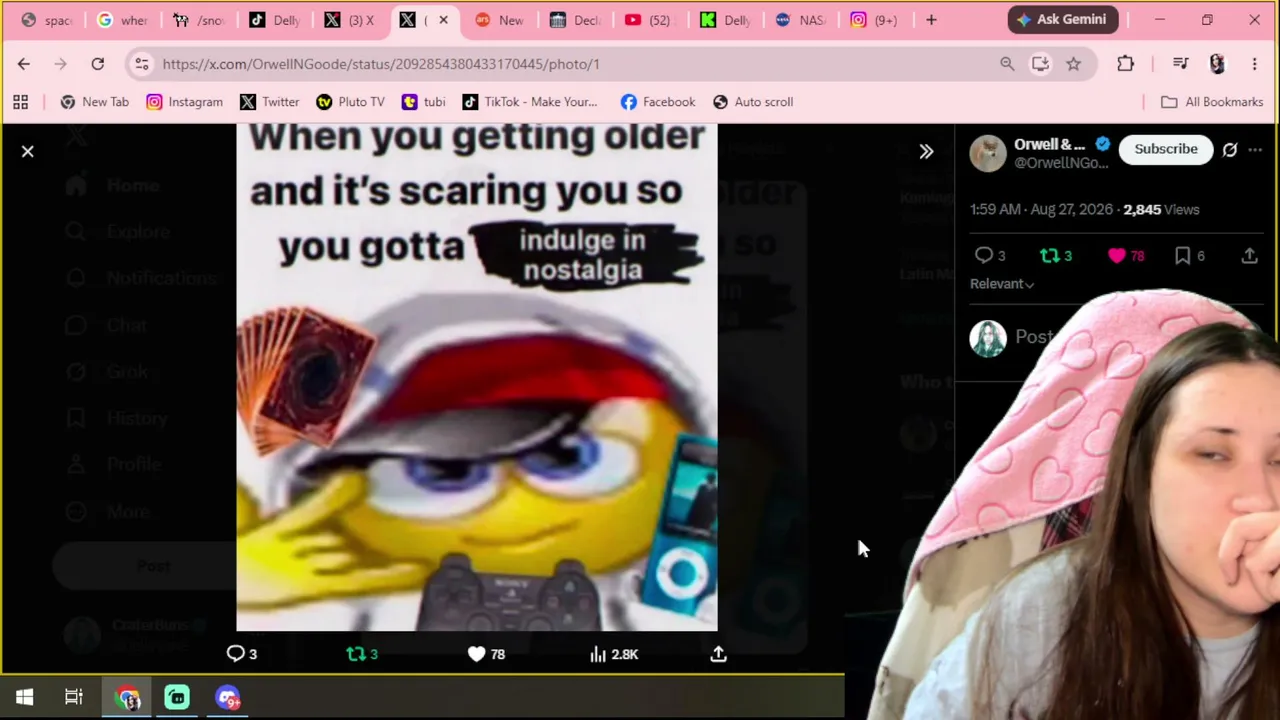This screenshot has width=1280, height=720.
Task: Open the Grok action icon beside Subscribe
Action: pyautogui.click(x=1230, y=150)
